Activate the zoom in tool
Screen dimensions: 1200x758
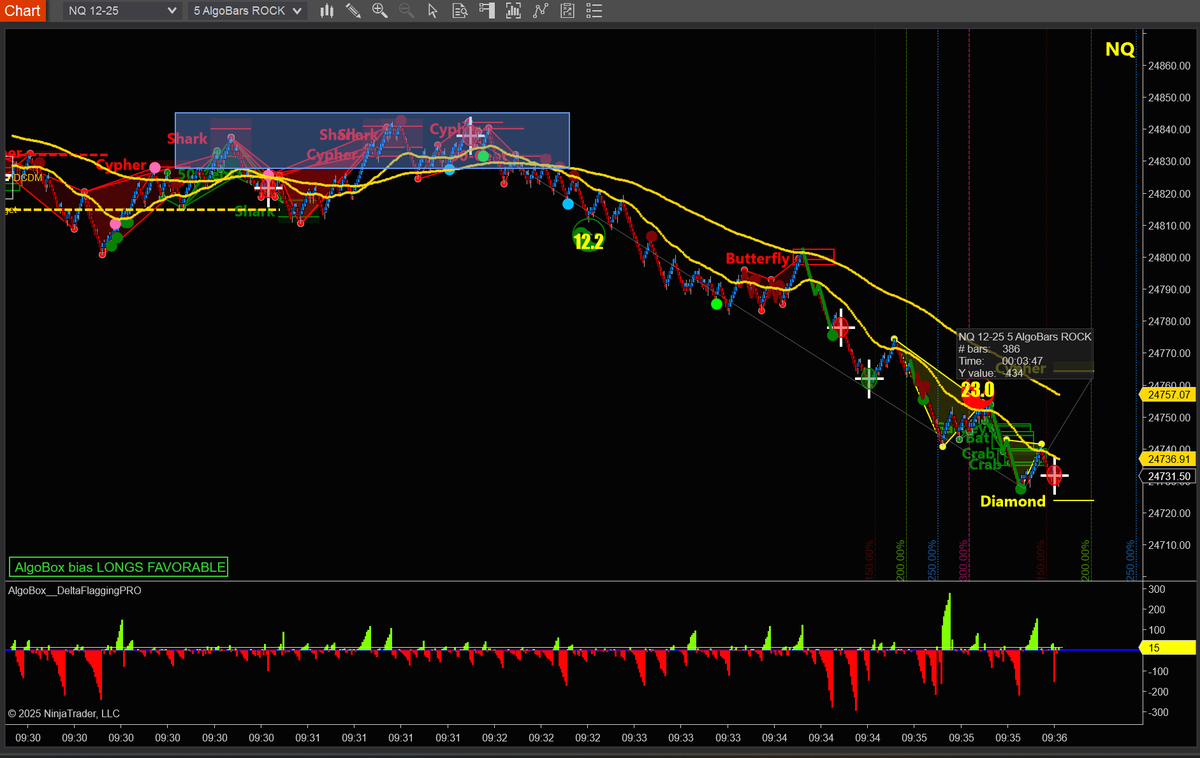tap(379, 11)
